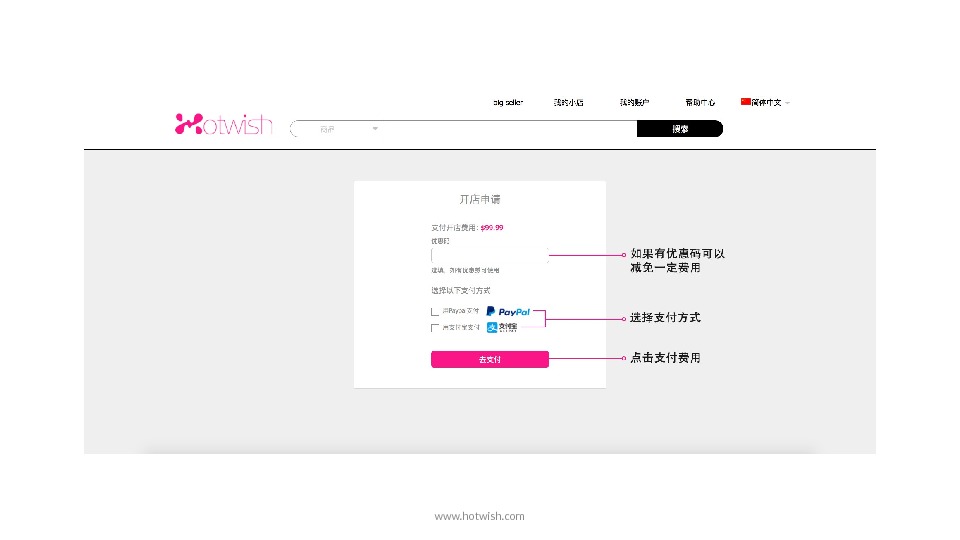Screen dimensions: 960x540
Task: Click the PayPal logo
Action: coord(508,312)
